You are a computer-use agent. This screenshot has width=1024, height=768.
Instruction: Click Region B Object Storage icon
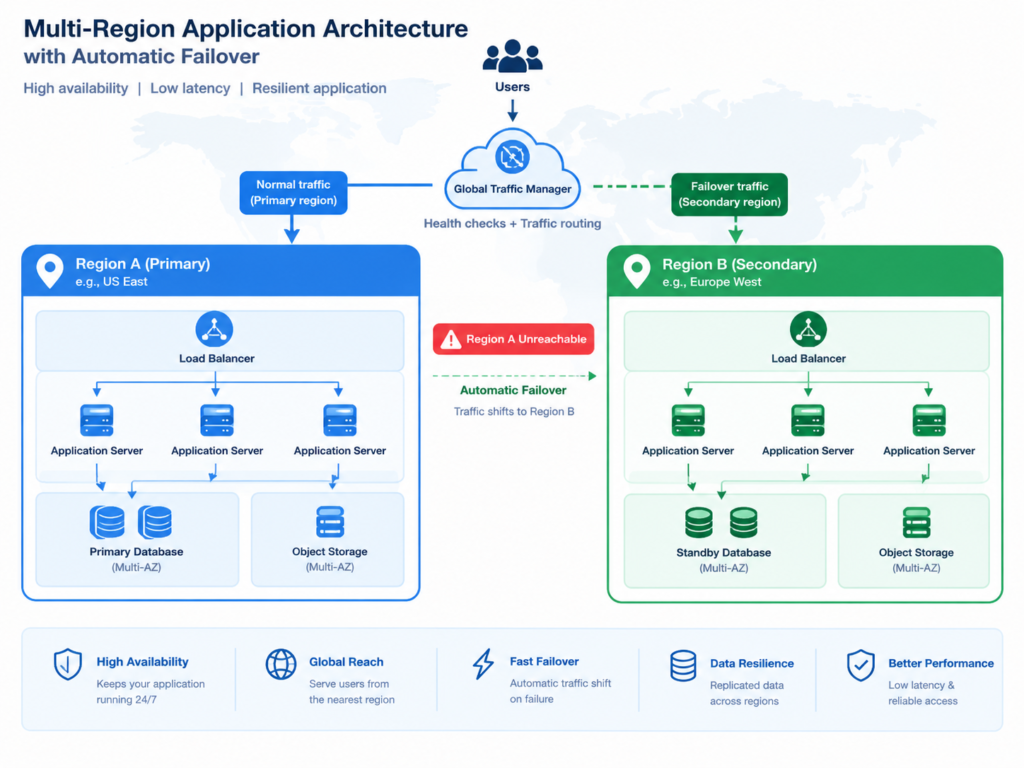[916, 522]
